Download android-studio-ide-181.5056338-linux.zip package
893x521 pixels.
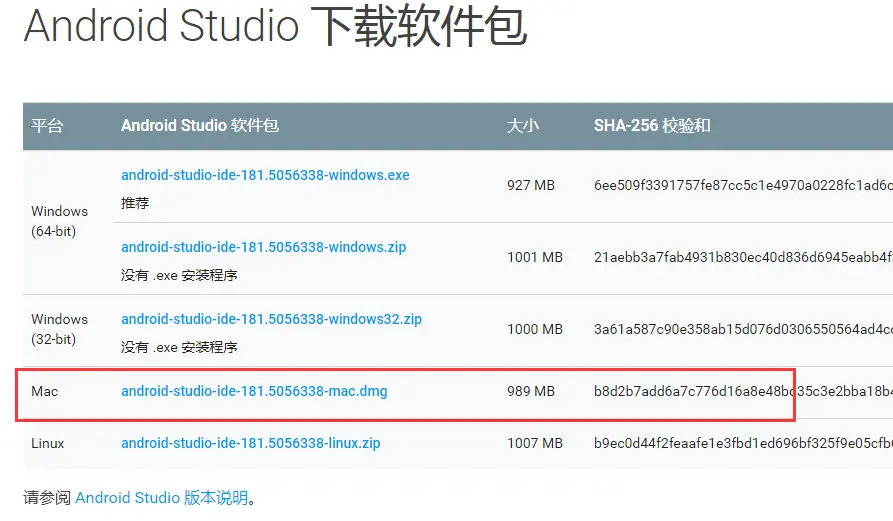(251, 443)
